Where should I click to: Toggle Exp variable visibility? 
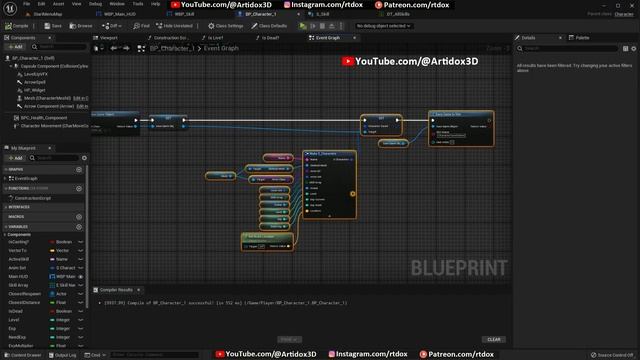(80, 329)
